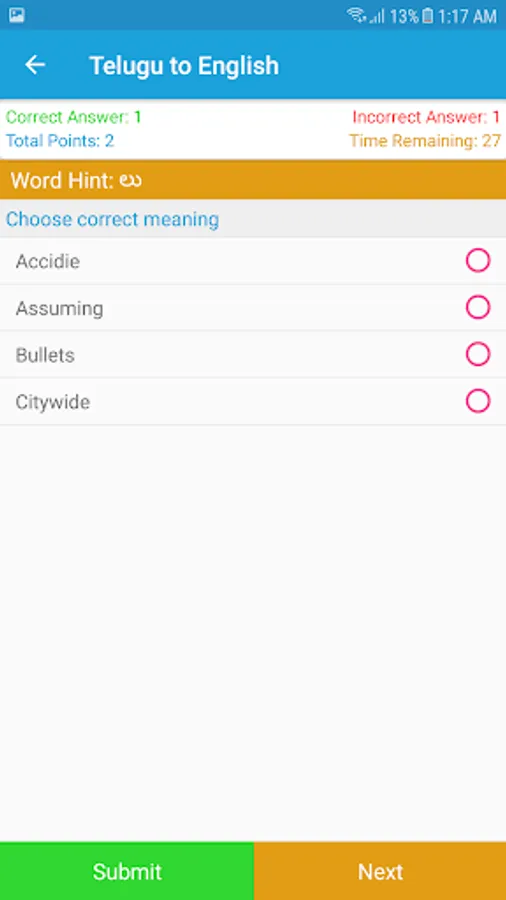Tap the Total Points label

coord(60,141)
